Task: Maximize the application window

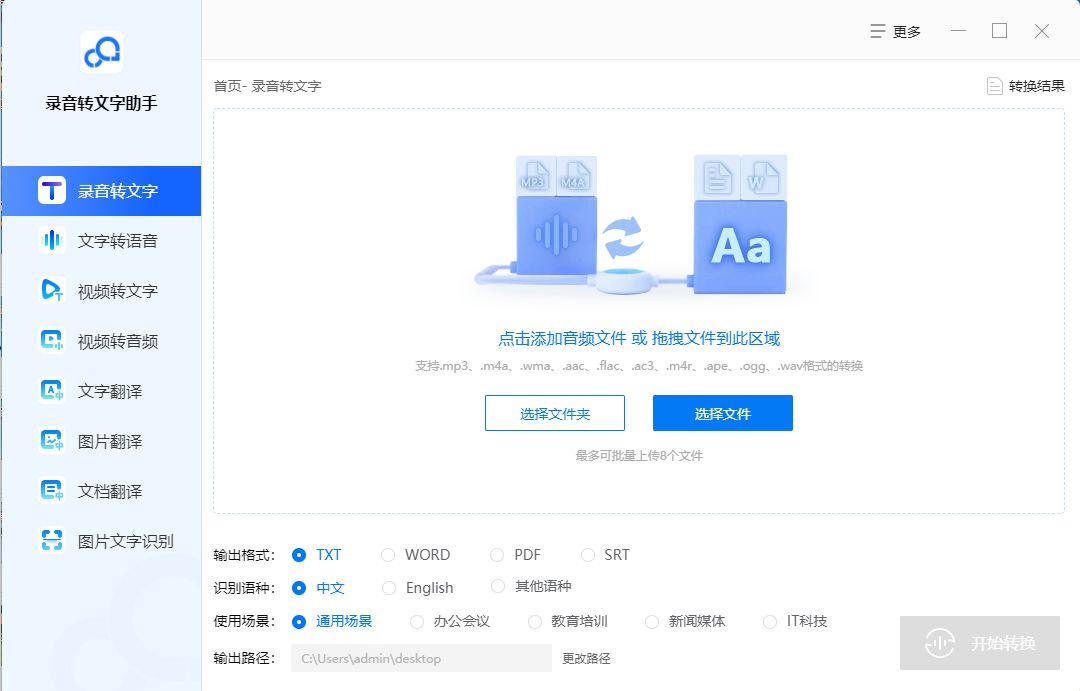Action: click(999, 31)
